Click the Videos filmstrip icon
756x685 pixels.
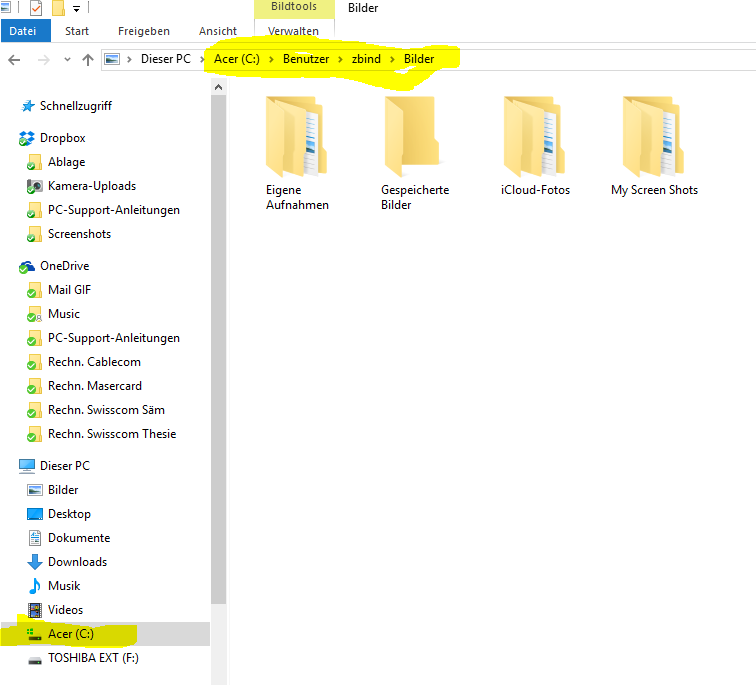pyautogui.click(x=35, y=610)
